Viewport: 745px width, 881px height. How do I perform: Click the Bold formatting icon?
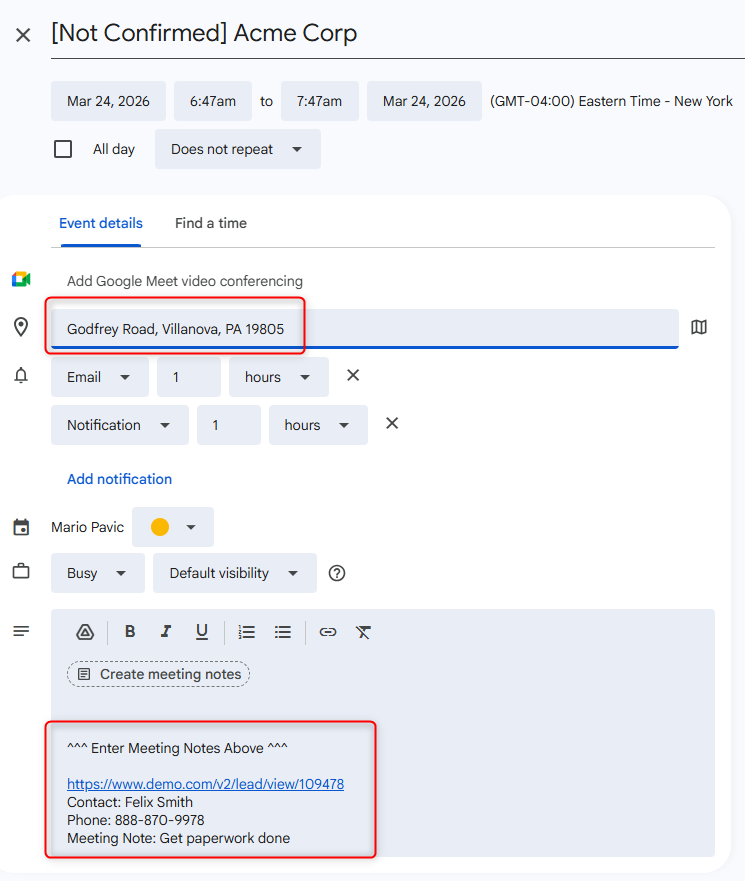pyautogui.click(x=130, y=632)
